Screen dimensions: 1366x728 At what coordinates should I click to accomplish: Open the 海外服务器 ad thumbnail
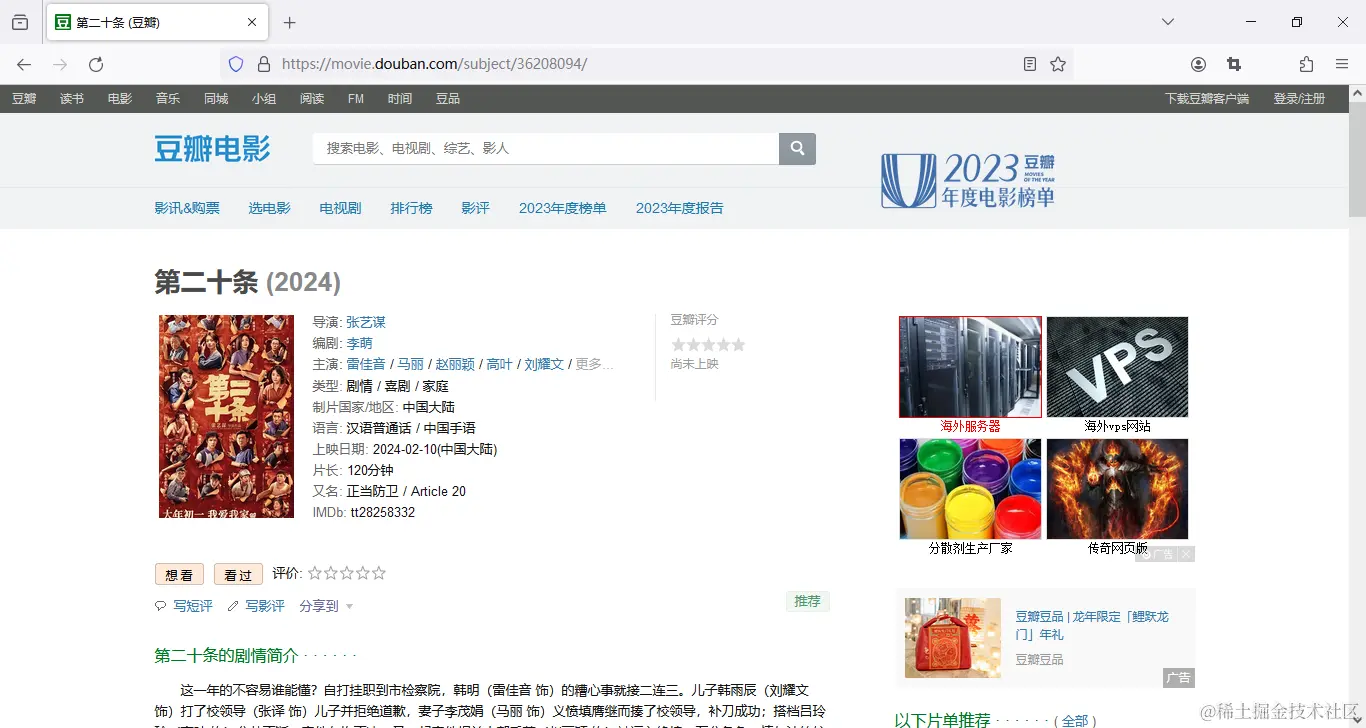[970, 367]
